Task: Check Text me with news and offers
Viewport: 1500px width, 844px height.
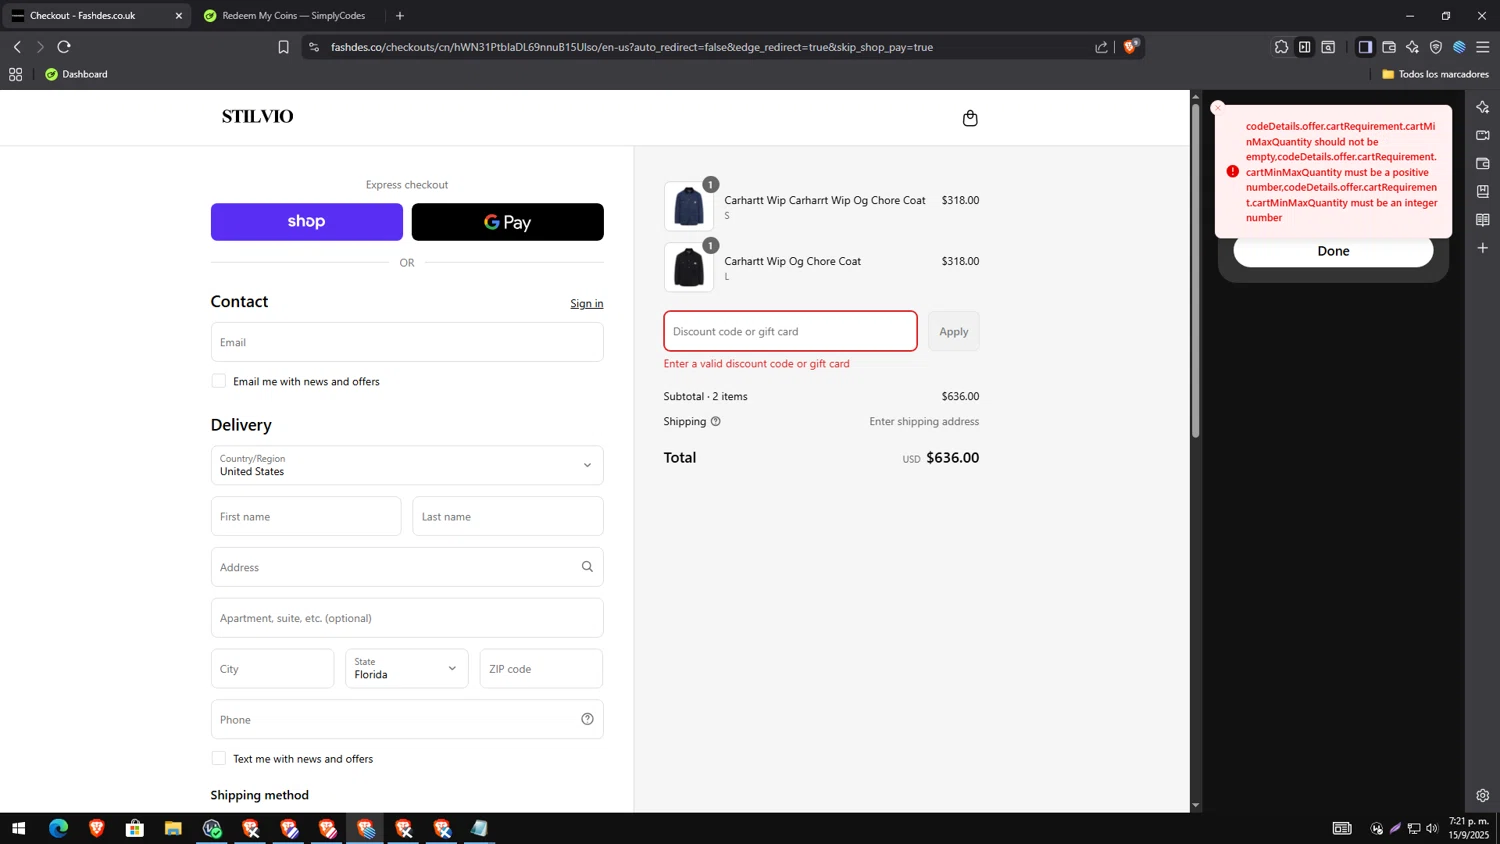Action: point(219,758)
